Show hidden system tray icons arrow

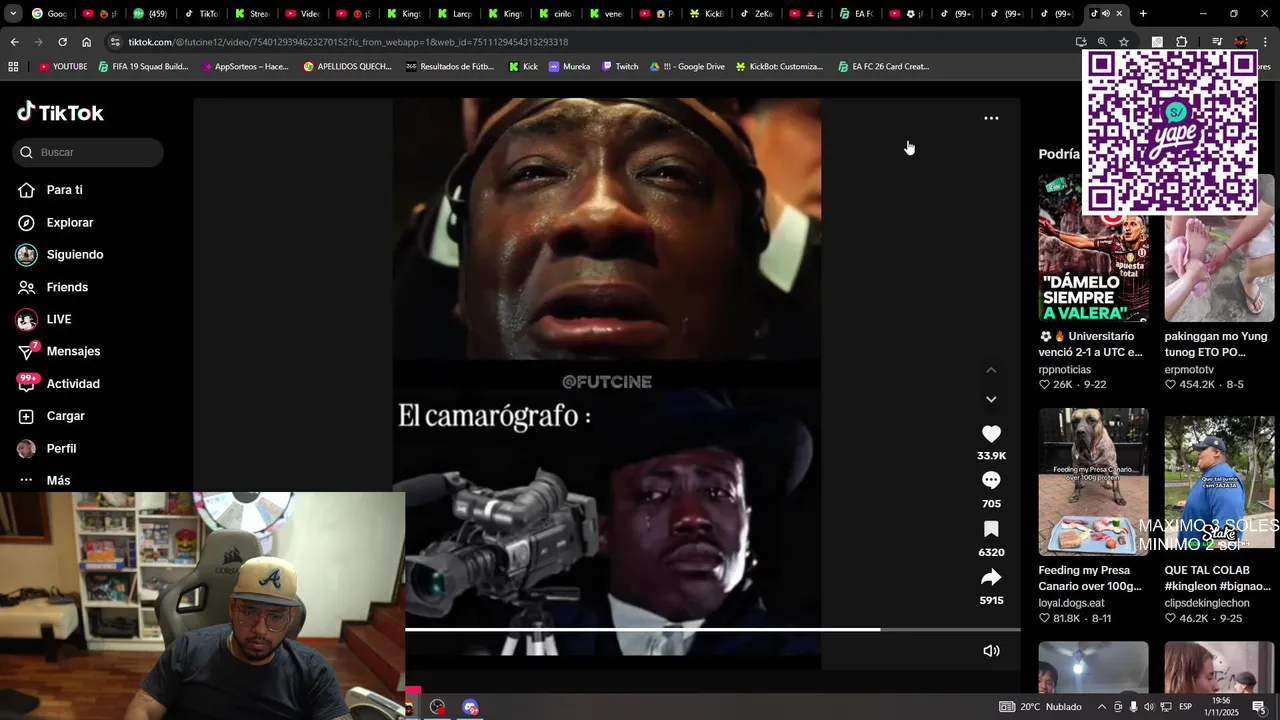coord(1102,707)
